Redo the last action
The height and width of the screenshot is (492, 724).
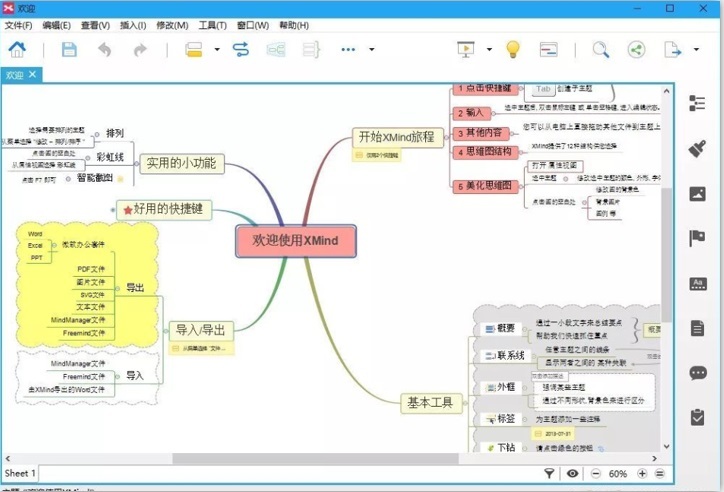coord(140,49)
